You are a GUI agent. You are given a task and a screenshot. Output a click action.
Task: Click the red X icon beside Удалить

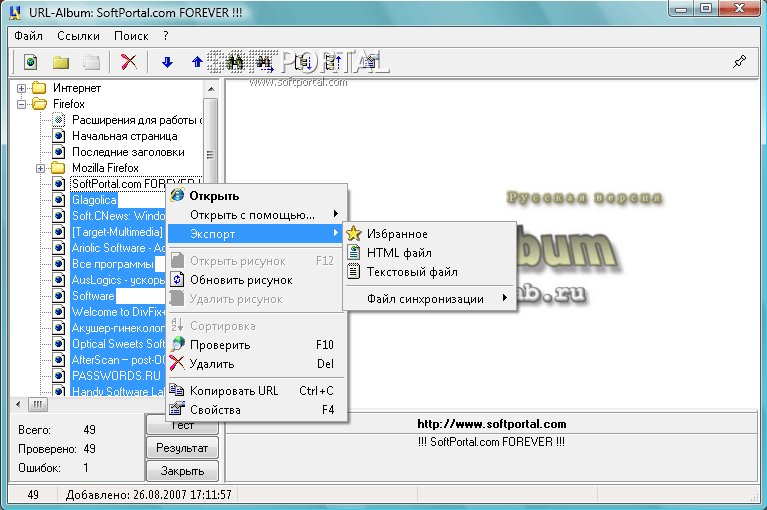tap(177, 363)
